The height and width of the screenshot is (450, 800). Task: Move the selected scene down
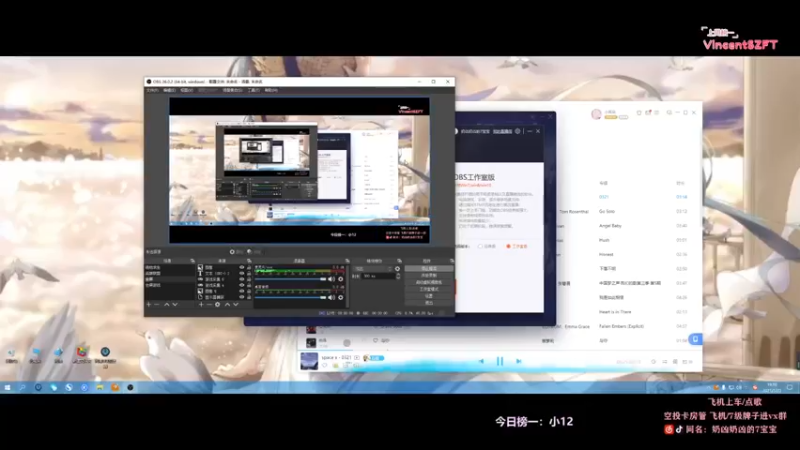coord(174,305)
